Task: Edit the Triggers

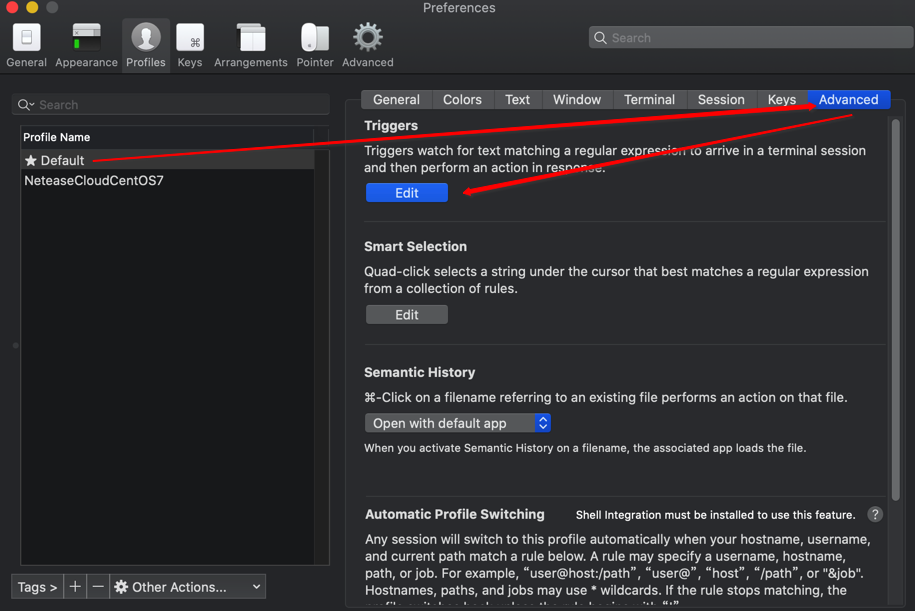Action: (407, 193)
